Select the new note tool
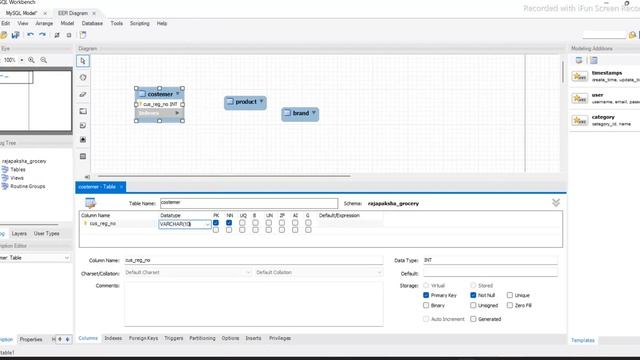Image resolution: width=640 pixels, height=360 pixels. (83, 125)
